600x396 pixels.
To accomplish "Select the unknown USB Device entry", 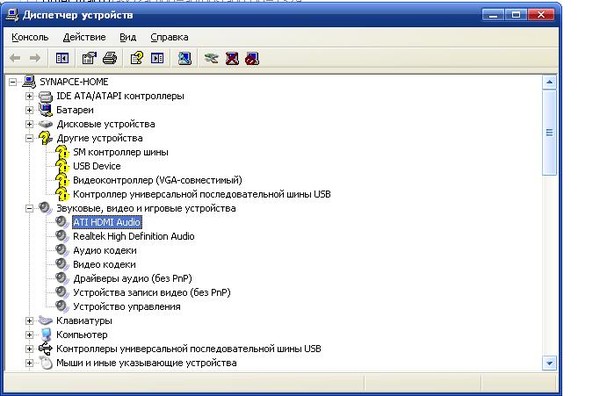I will (97, 166).
